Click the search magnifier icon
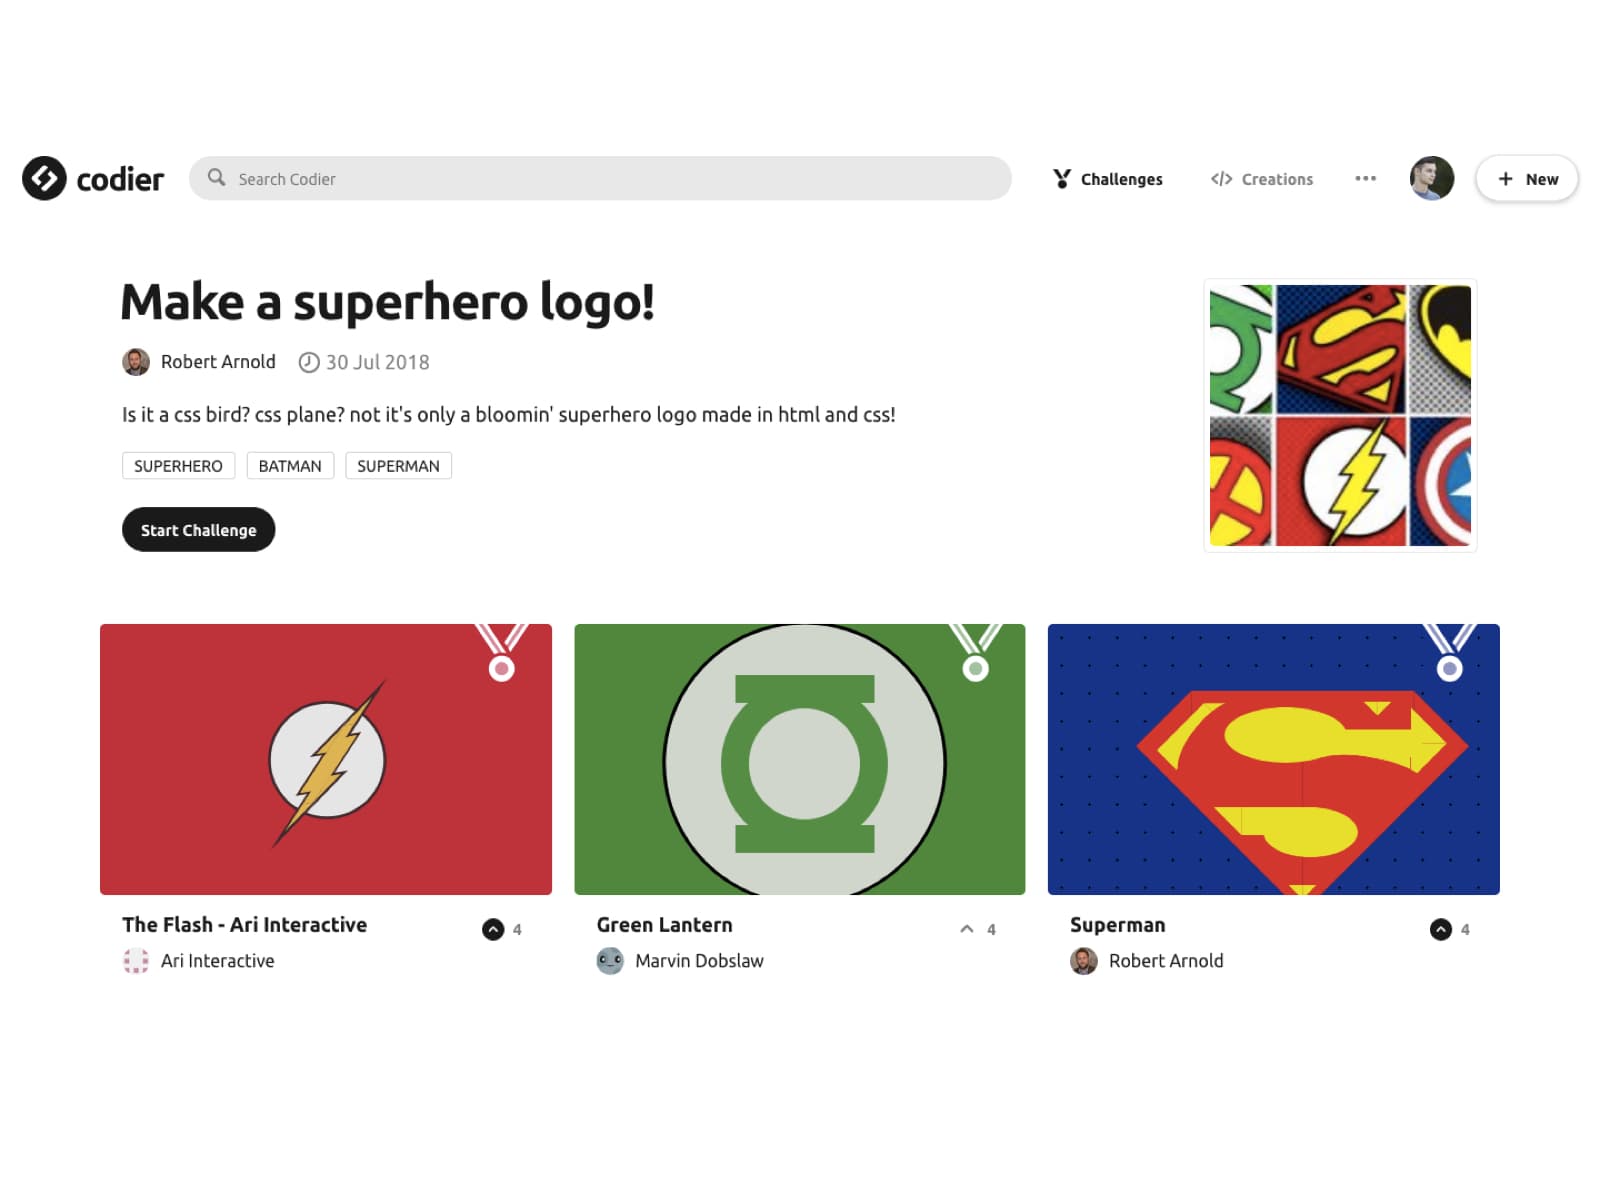 pyautogui.click(x=216, y=178)
